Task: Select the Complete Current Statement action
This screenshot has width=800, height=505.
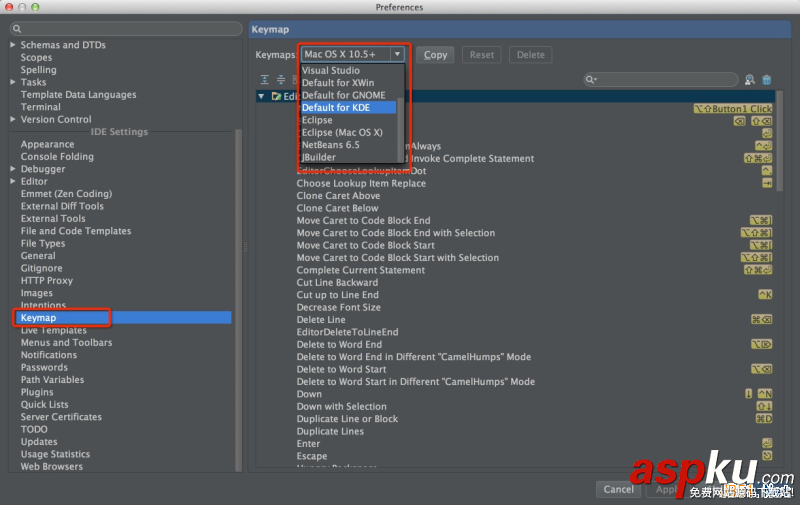Action: click(x=361, y=270)
